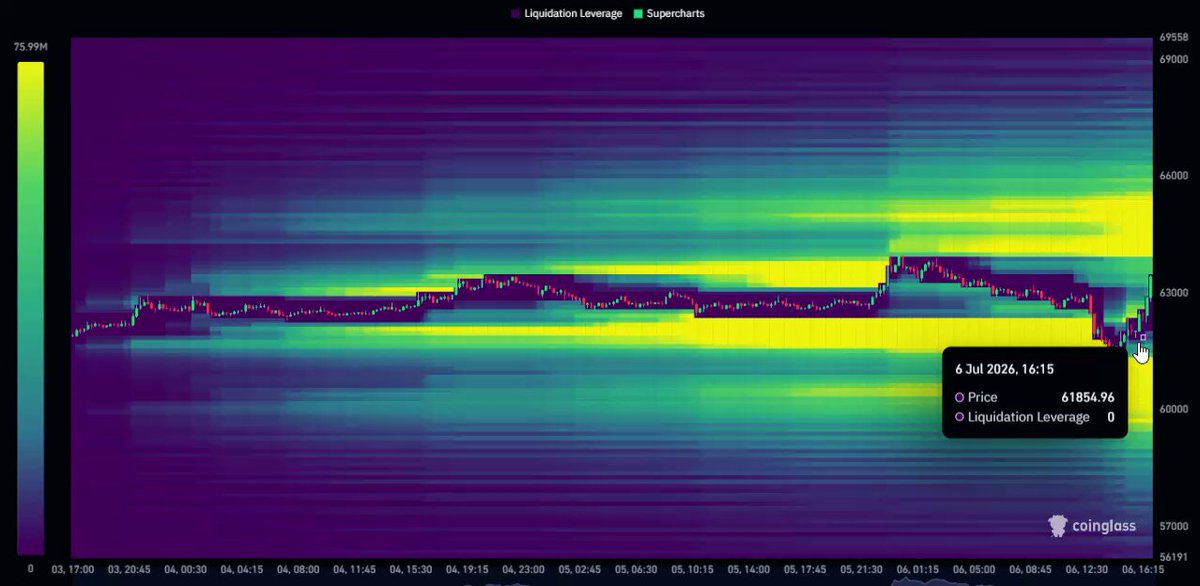This screenshot has height=586, width=1200.
Task: Click the 03, 20:45 time axis label
Action: (x=129, y=569)
